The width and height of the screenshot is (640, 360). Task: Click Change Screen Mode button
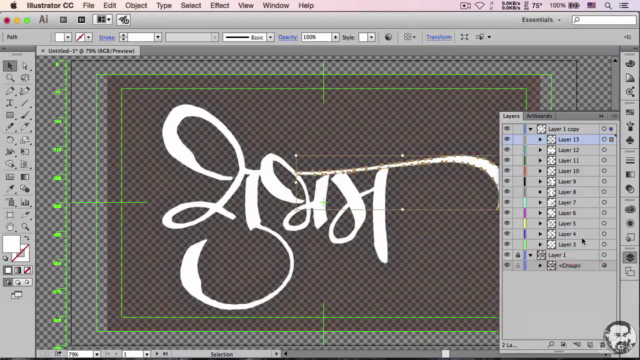pos(17,295)
